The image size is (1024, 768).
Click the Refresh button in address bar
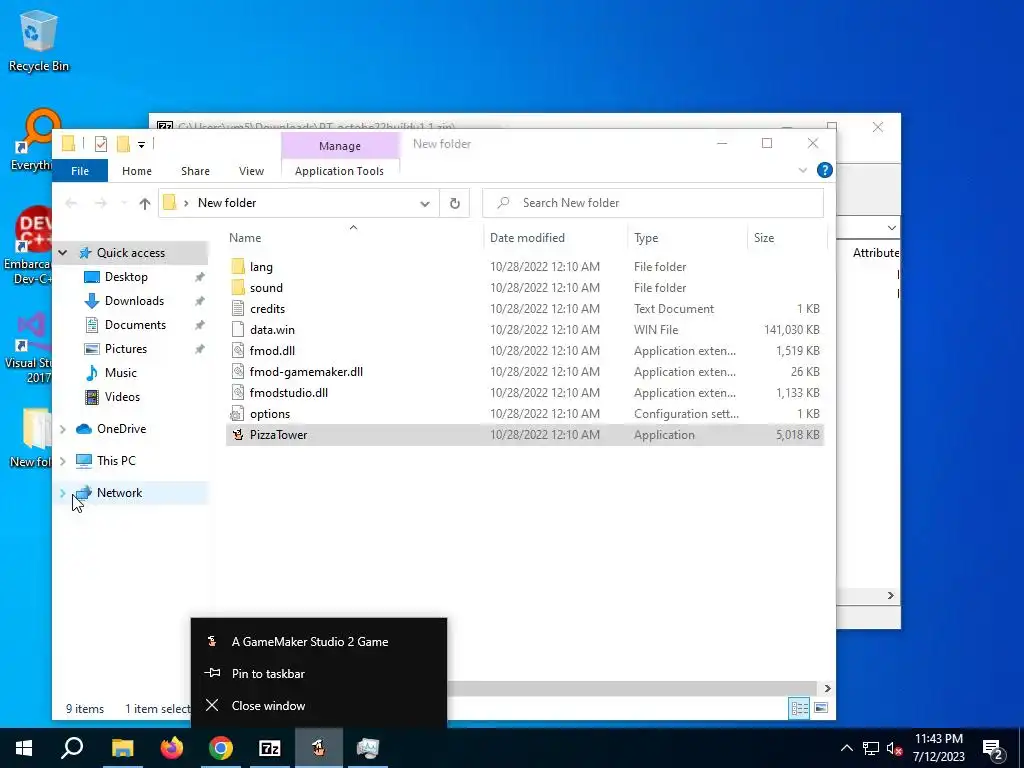pyautogui.click(x=455, y=203)
